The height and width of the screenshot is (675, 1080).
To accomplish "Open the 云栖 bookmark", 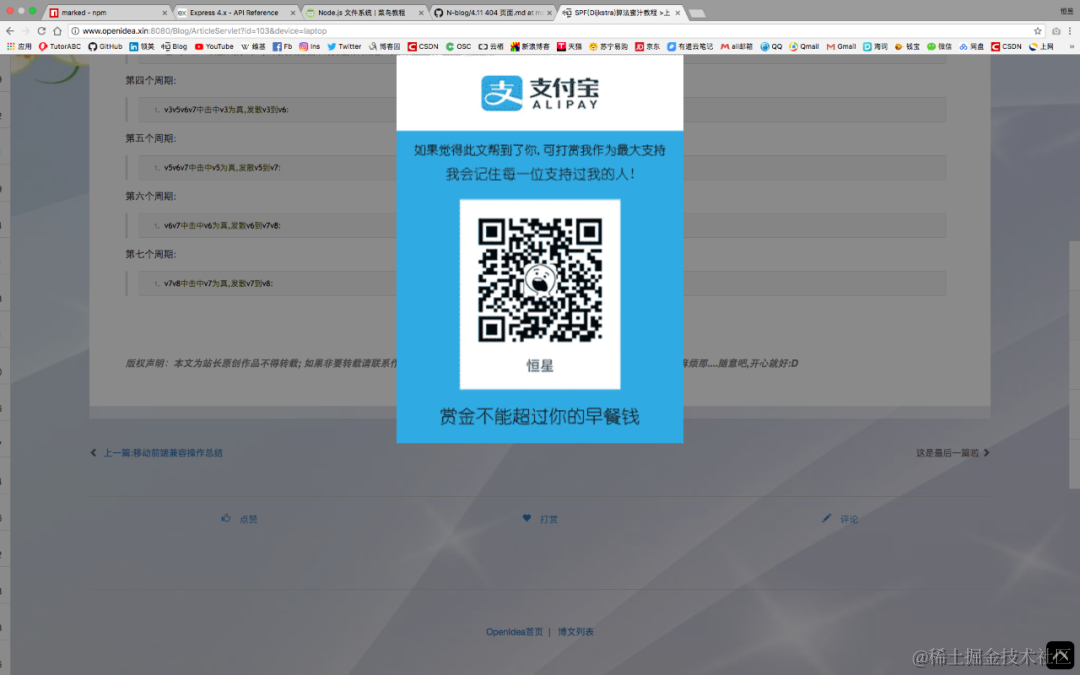I will (x=491, y=47).
